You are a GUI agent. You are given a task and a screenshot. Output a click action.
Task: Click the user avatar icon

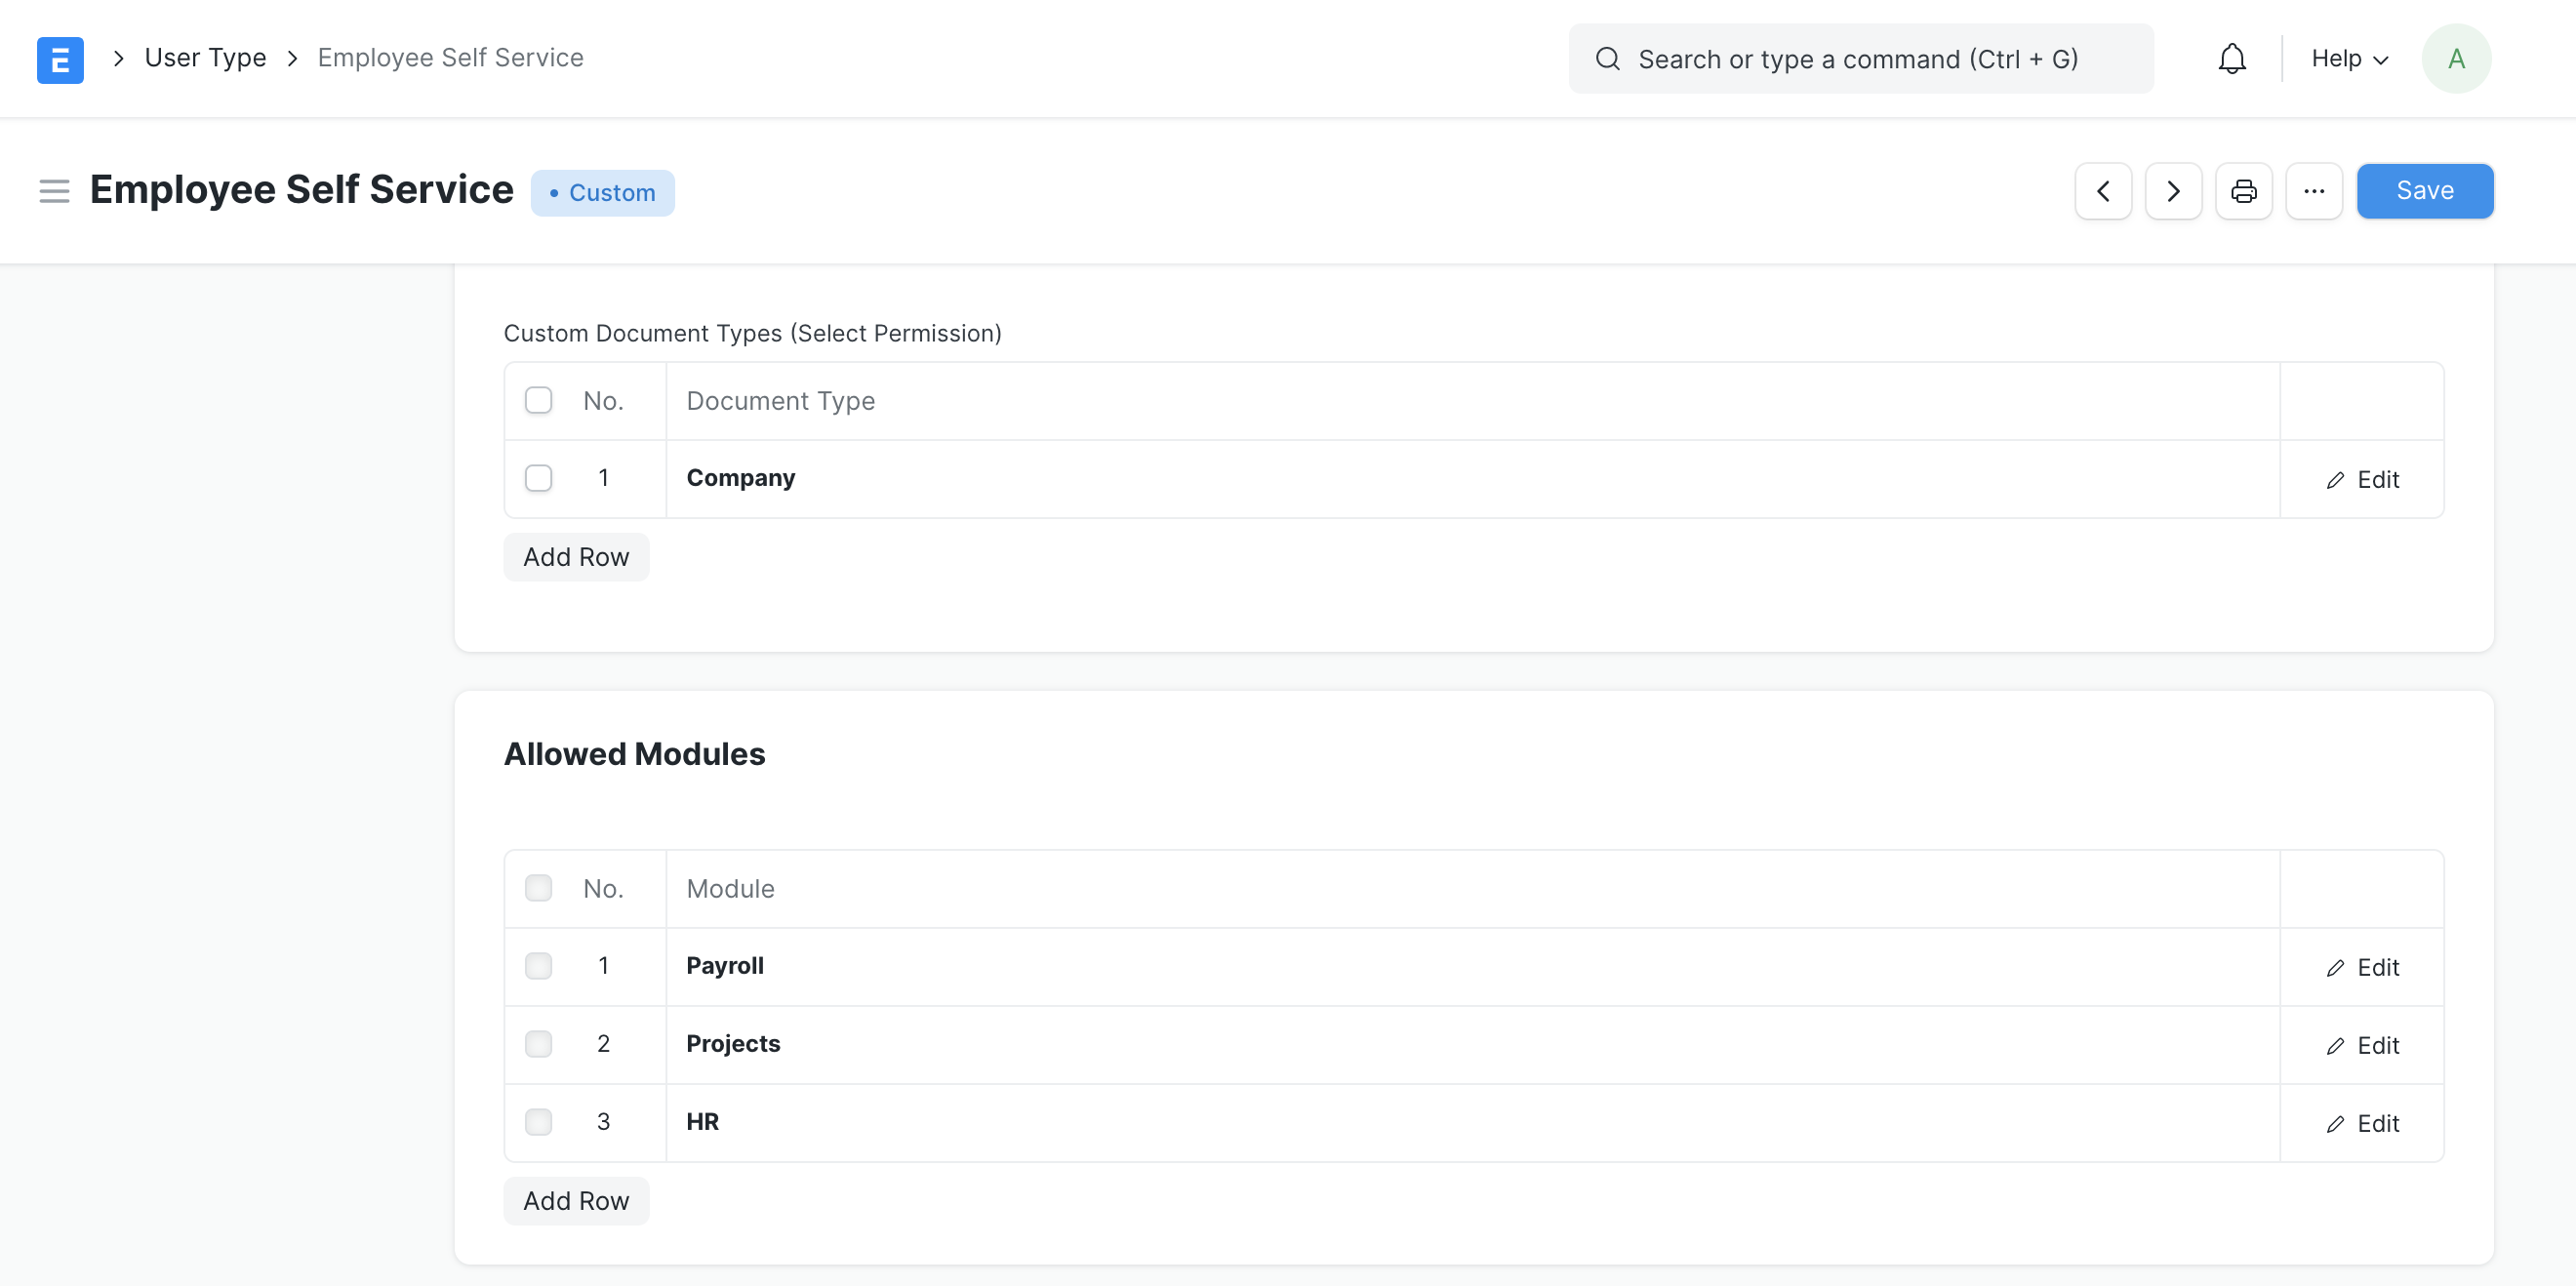tap(2456, 60)
